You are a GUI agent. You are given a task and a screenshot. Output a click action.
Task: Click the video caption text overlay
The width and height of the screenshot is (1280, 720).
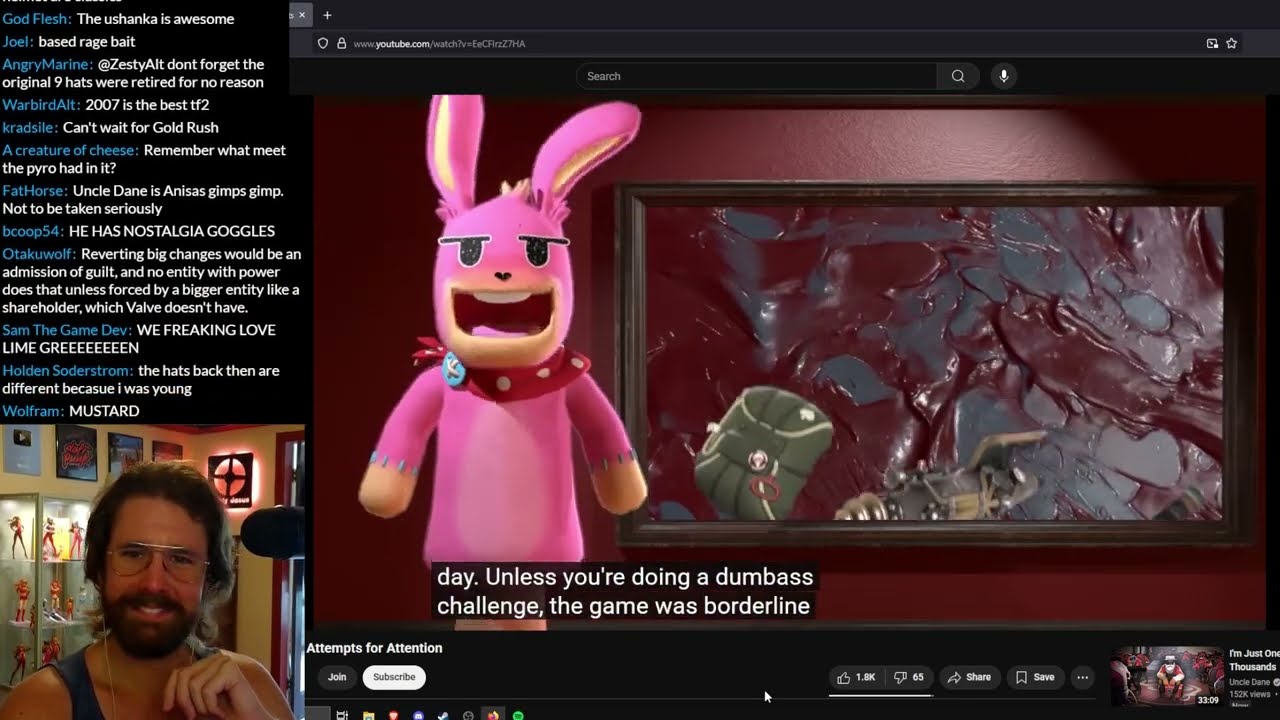coord(624,591)
